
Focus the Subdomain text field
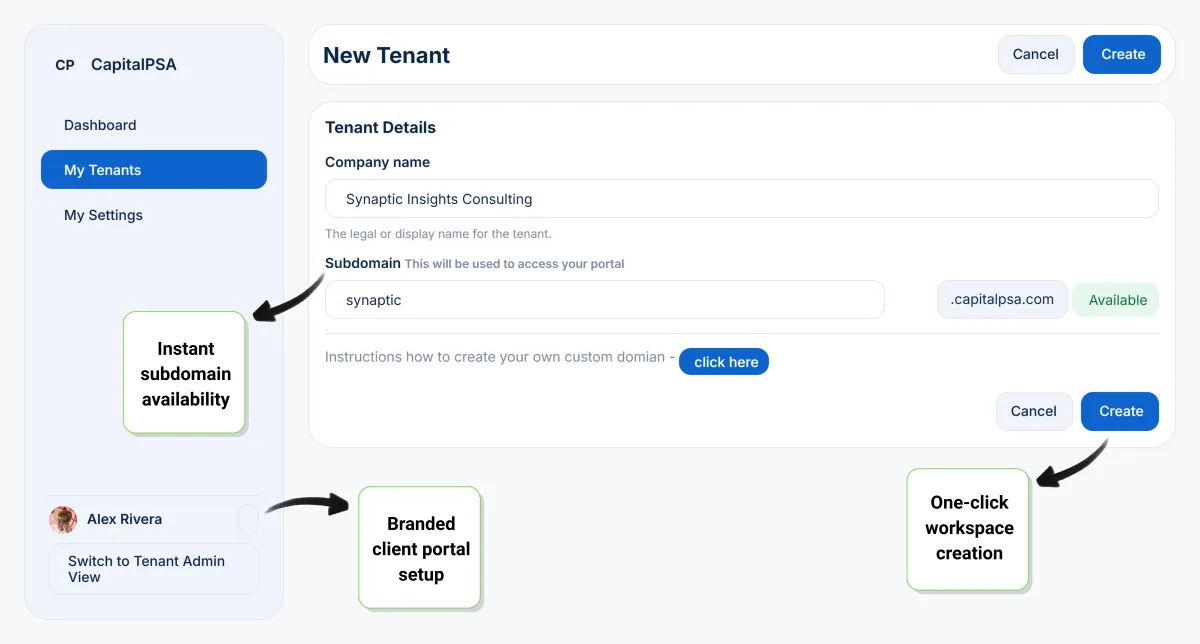(604, 300)
